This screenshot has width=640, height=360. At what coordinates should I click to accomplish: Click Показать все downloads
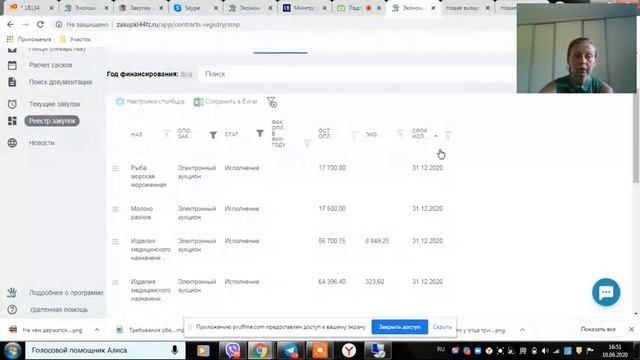(x=598, y=329)
